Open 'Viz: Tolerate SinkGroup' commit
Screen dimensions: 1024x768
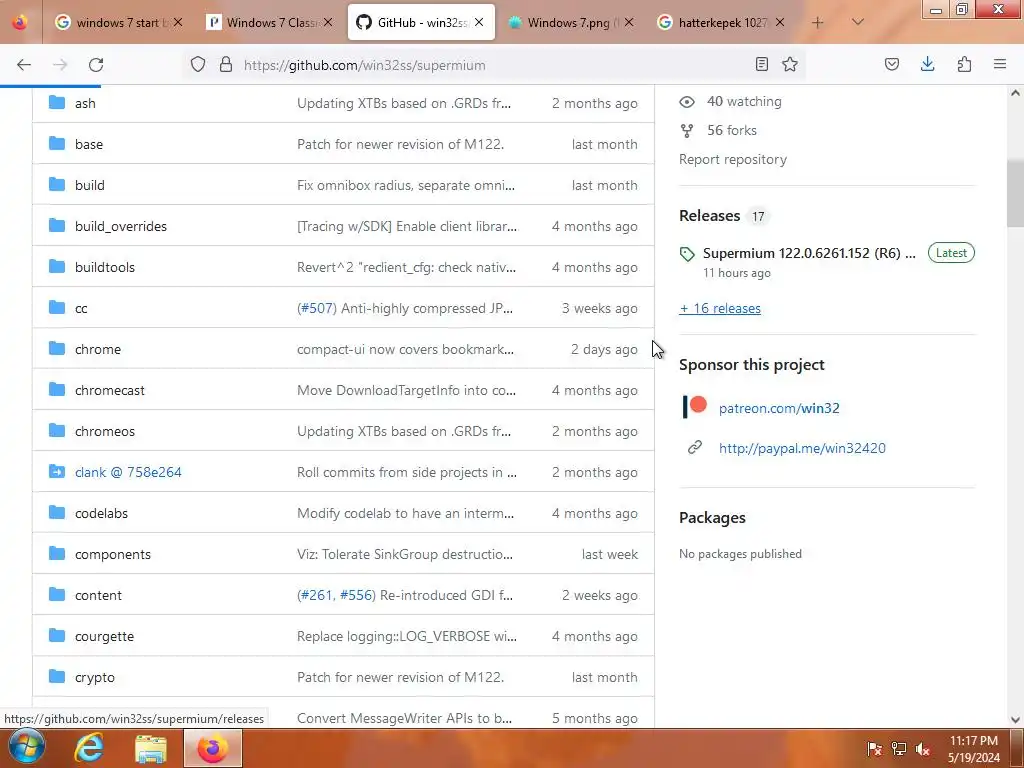click(x=405, y=554)
